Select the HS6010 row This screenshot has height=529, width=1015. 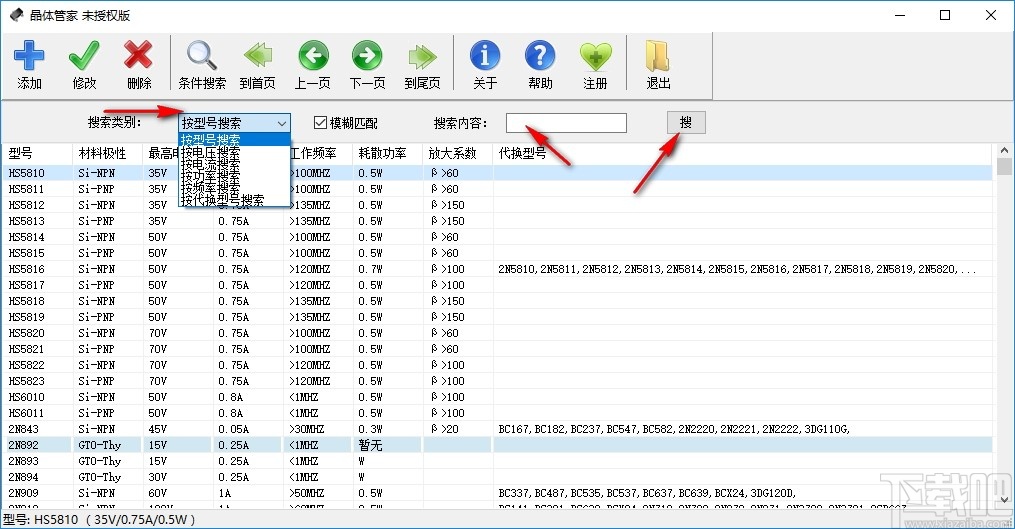pos(497,397)
